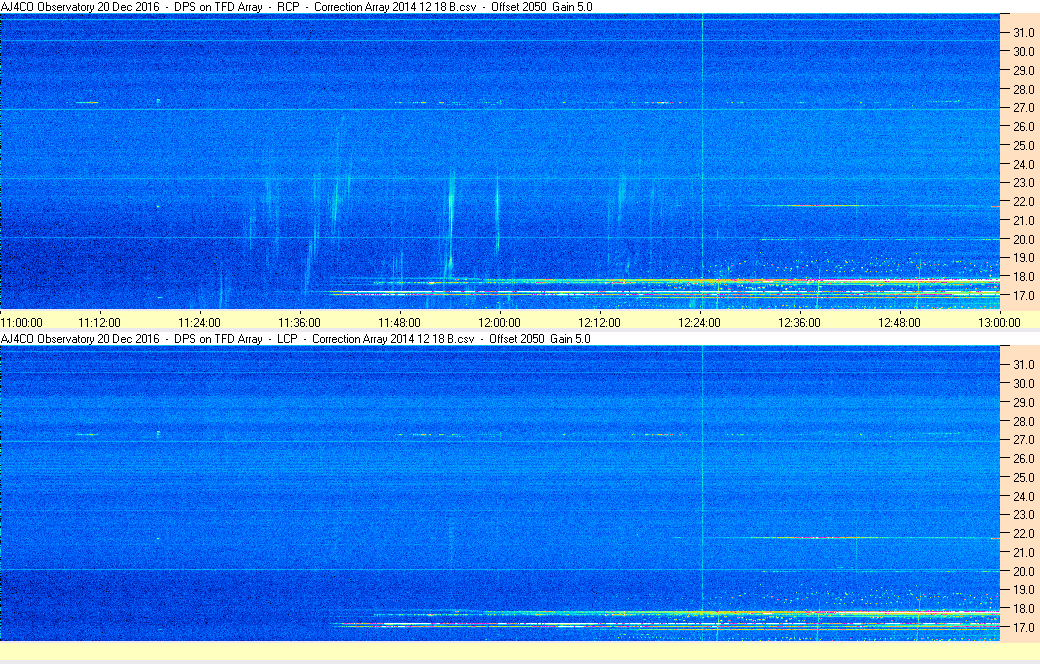The height and width of the screenshot is (664, 1040).
Task: Pick the 12:12:00 time axis label
Action: point(600,322)
